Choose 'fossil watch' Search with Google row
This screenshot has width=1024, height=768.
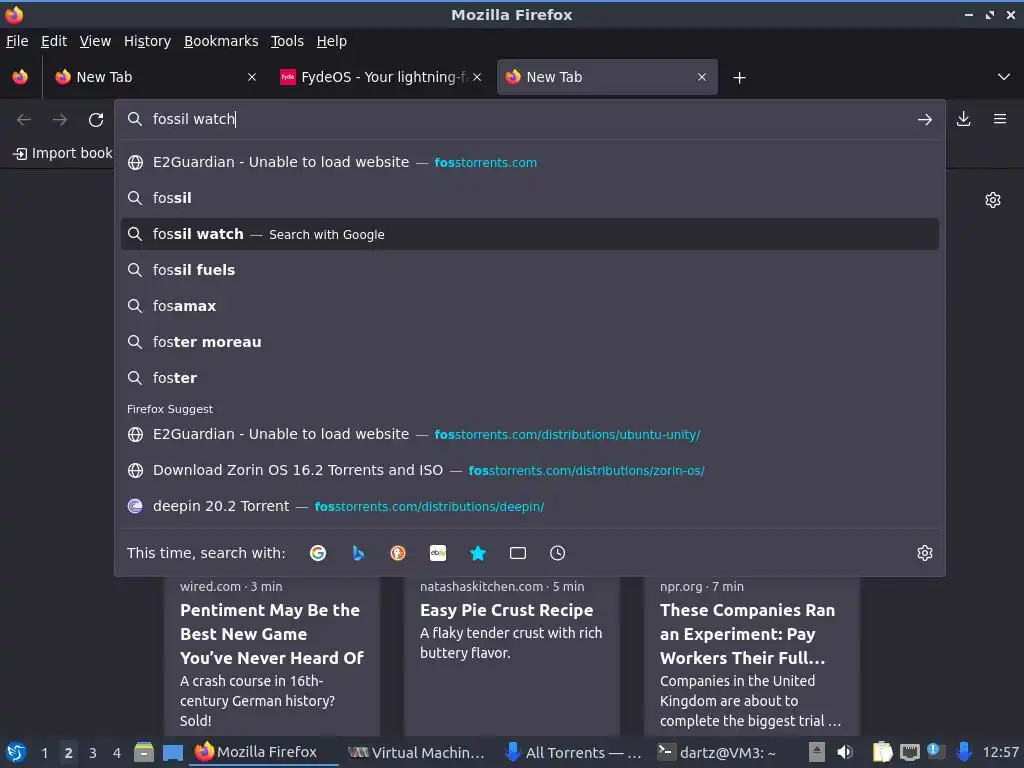tap(530, 234)
